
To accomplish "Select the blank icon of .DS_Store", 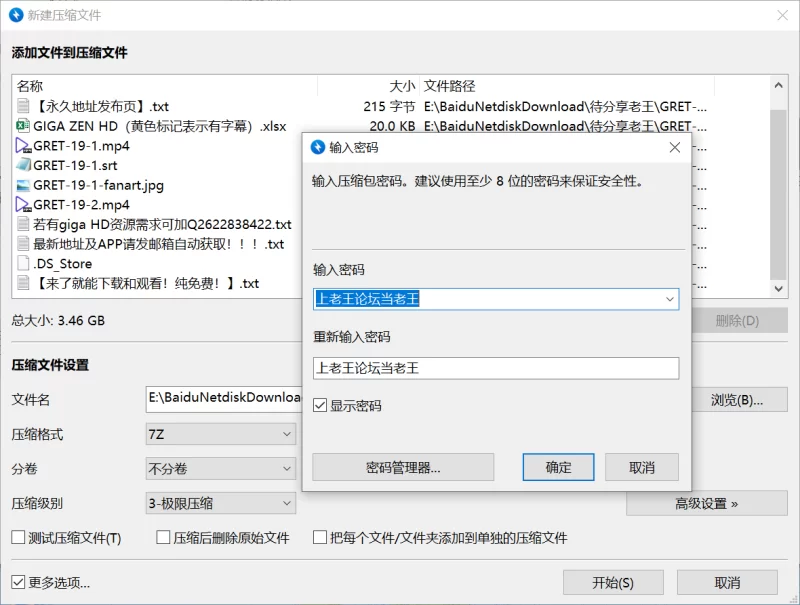I will 23,263.
